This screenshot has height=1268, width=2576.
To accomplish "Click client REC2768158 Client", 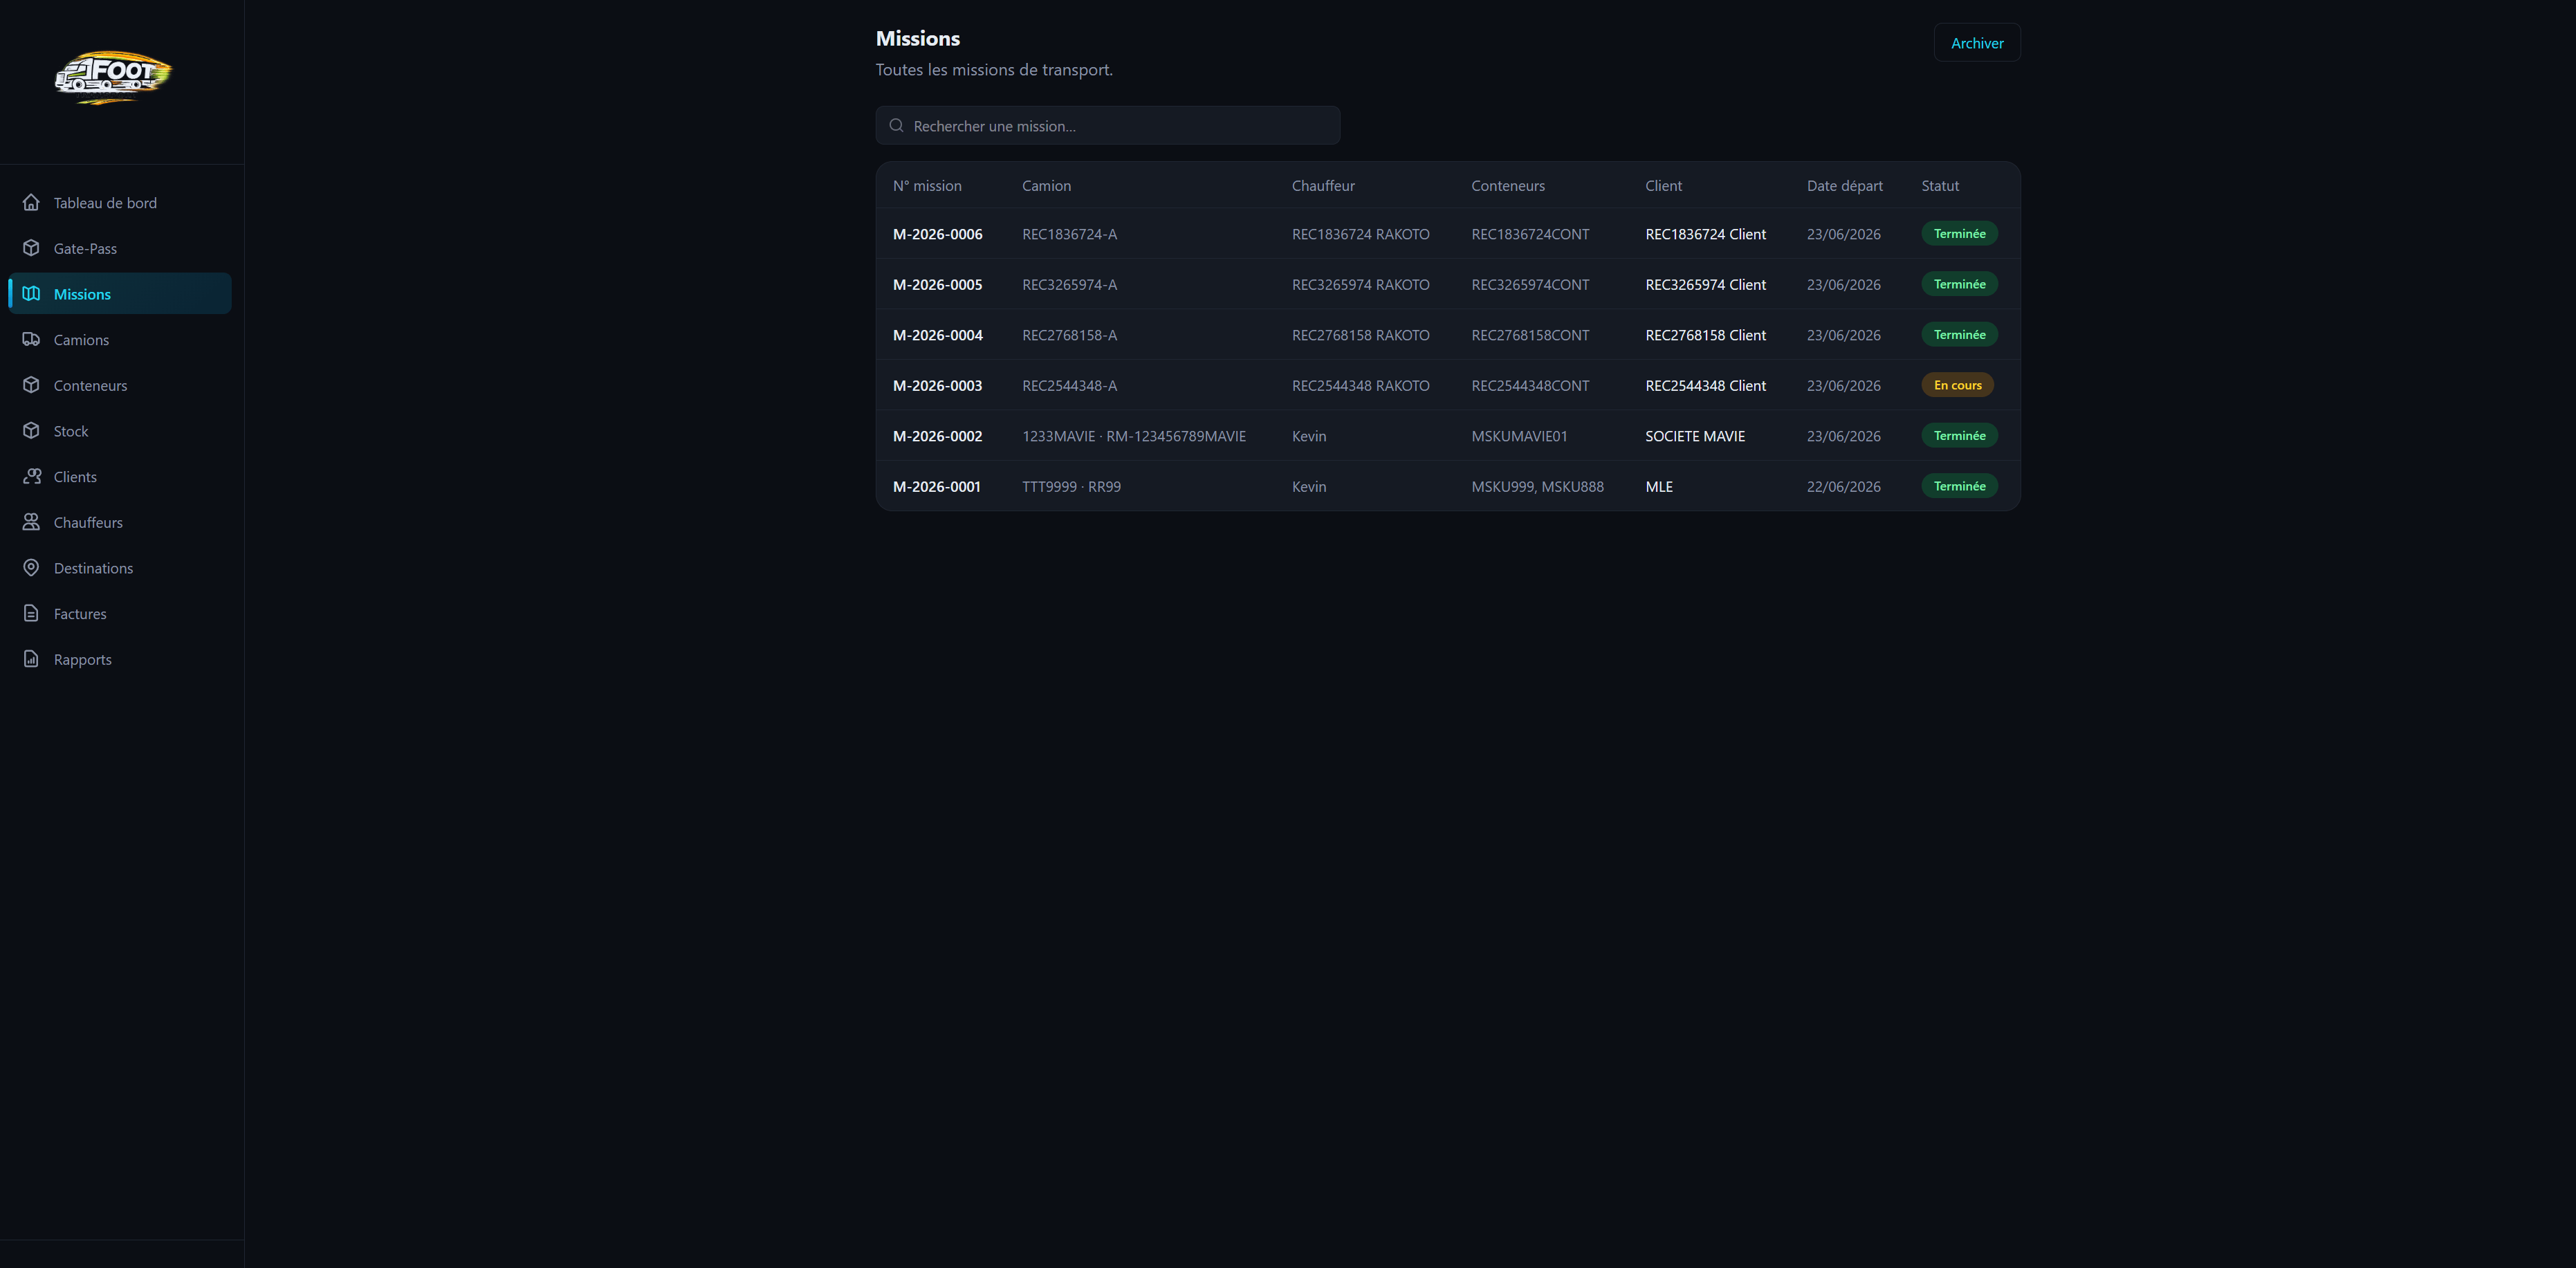I will (1705, 335).
